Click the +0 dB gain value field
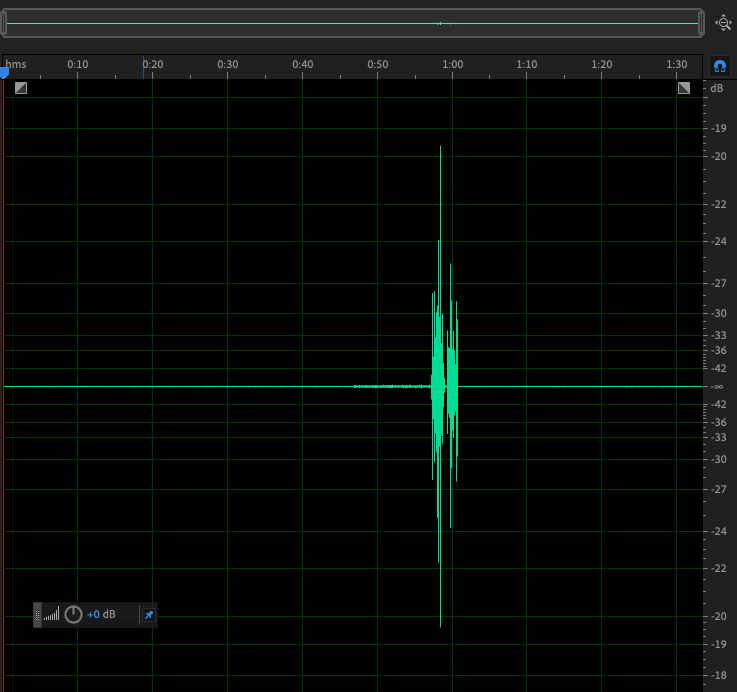The width and height of the screenshot is (737, 692). coord(101,614)
